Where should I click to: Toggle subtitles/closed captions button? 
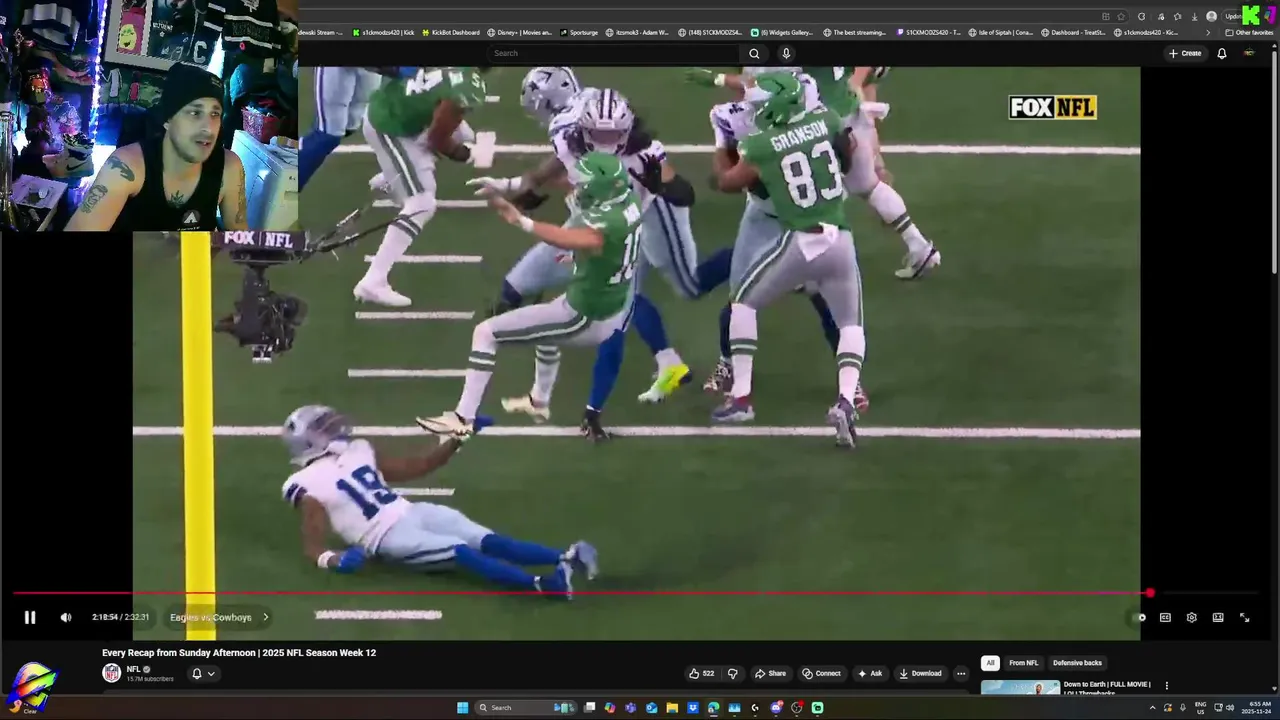click(1165, 617)
